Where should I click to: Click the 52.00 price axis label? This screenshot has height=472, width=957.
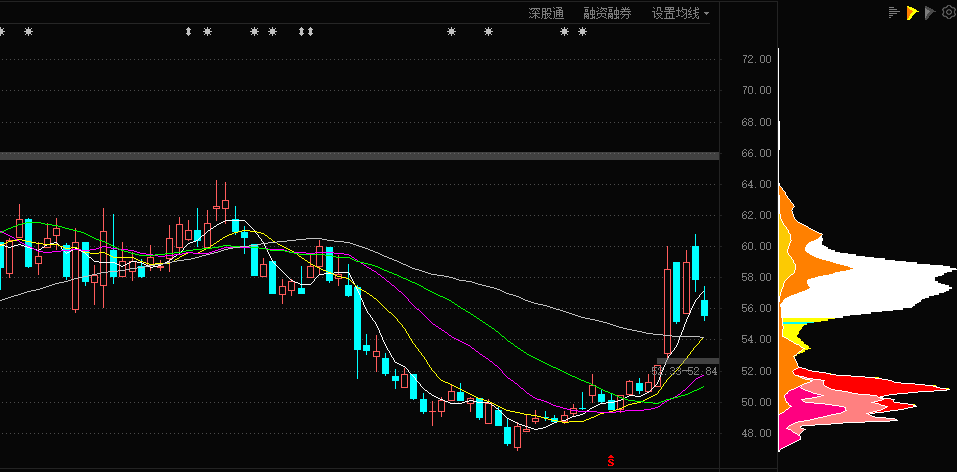coord(757,371)
